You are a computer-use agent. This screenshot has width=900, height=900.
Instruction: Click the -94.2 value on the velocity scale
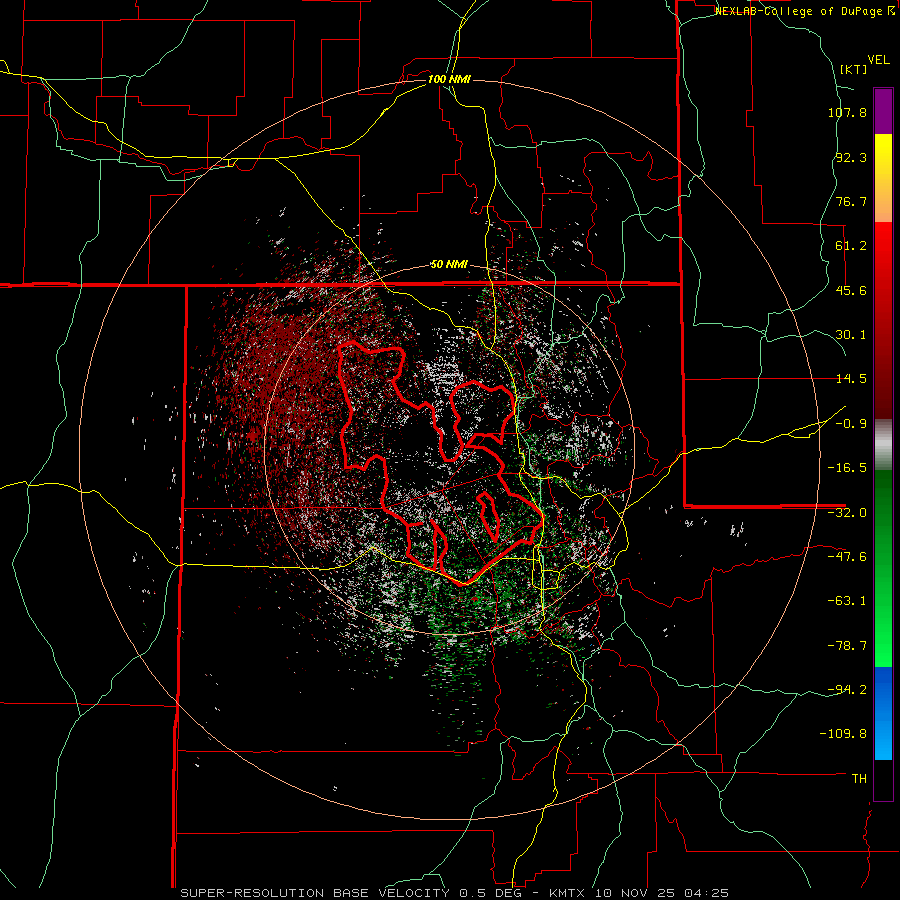[x=847, y=689]
